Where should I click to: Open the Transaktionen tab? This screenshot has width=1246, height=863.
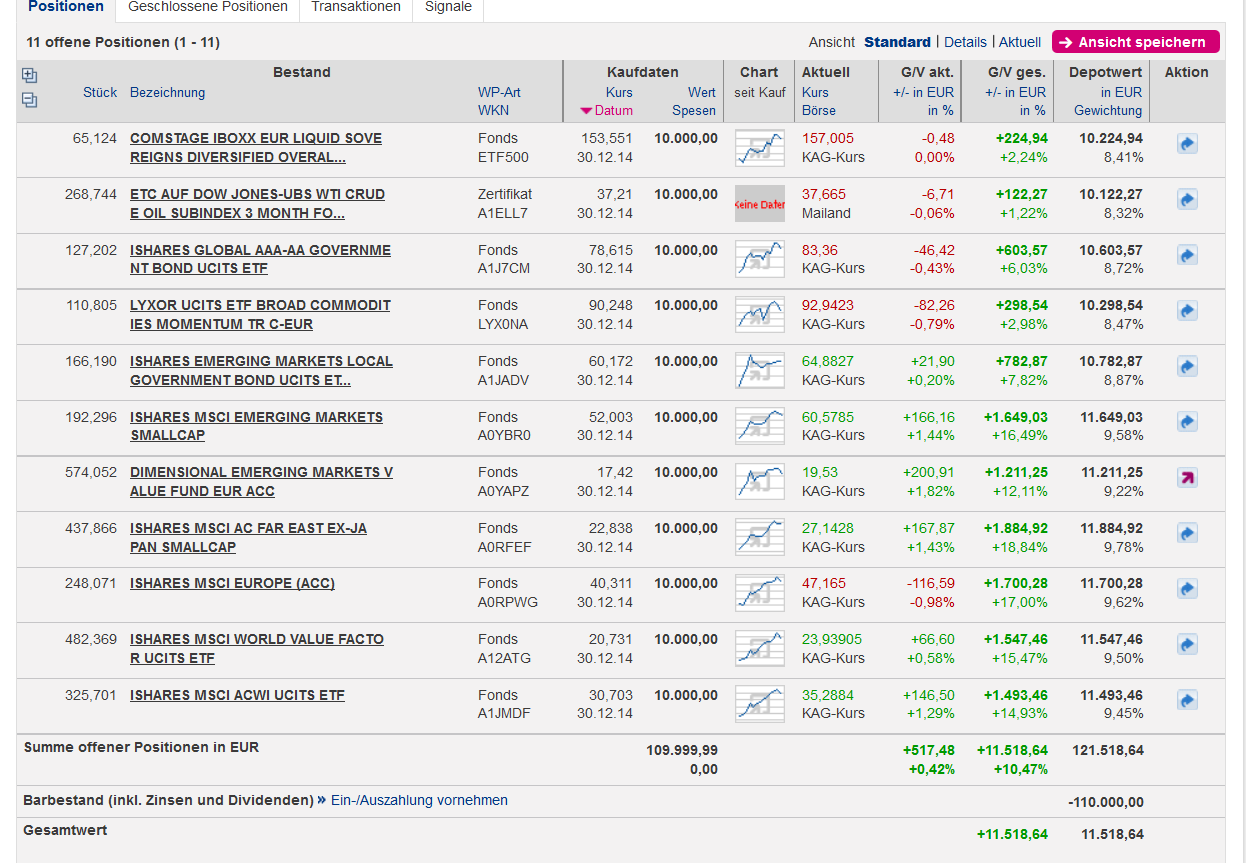tap(356, 7)
